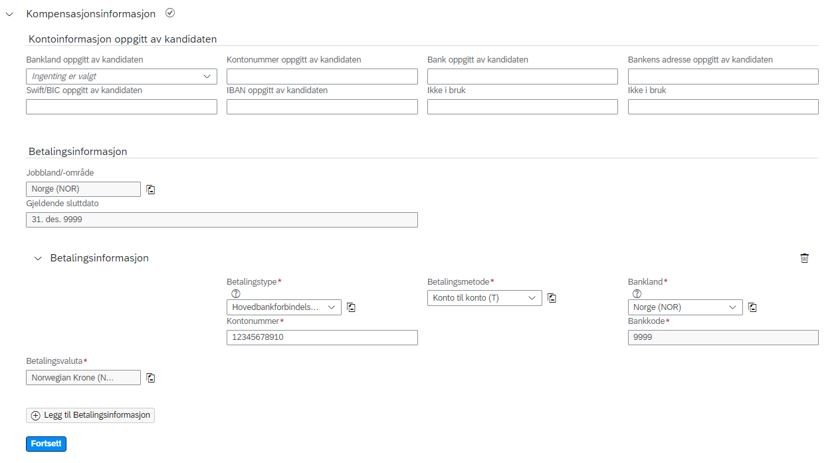Open the Bankland dropdown showing Norge (NOR)
This screenshot has height=463, width=832.
click(685, 307)
